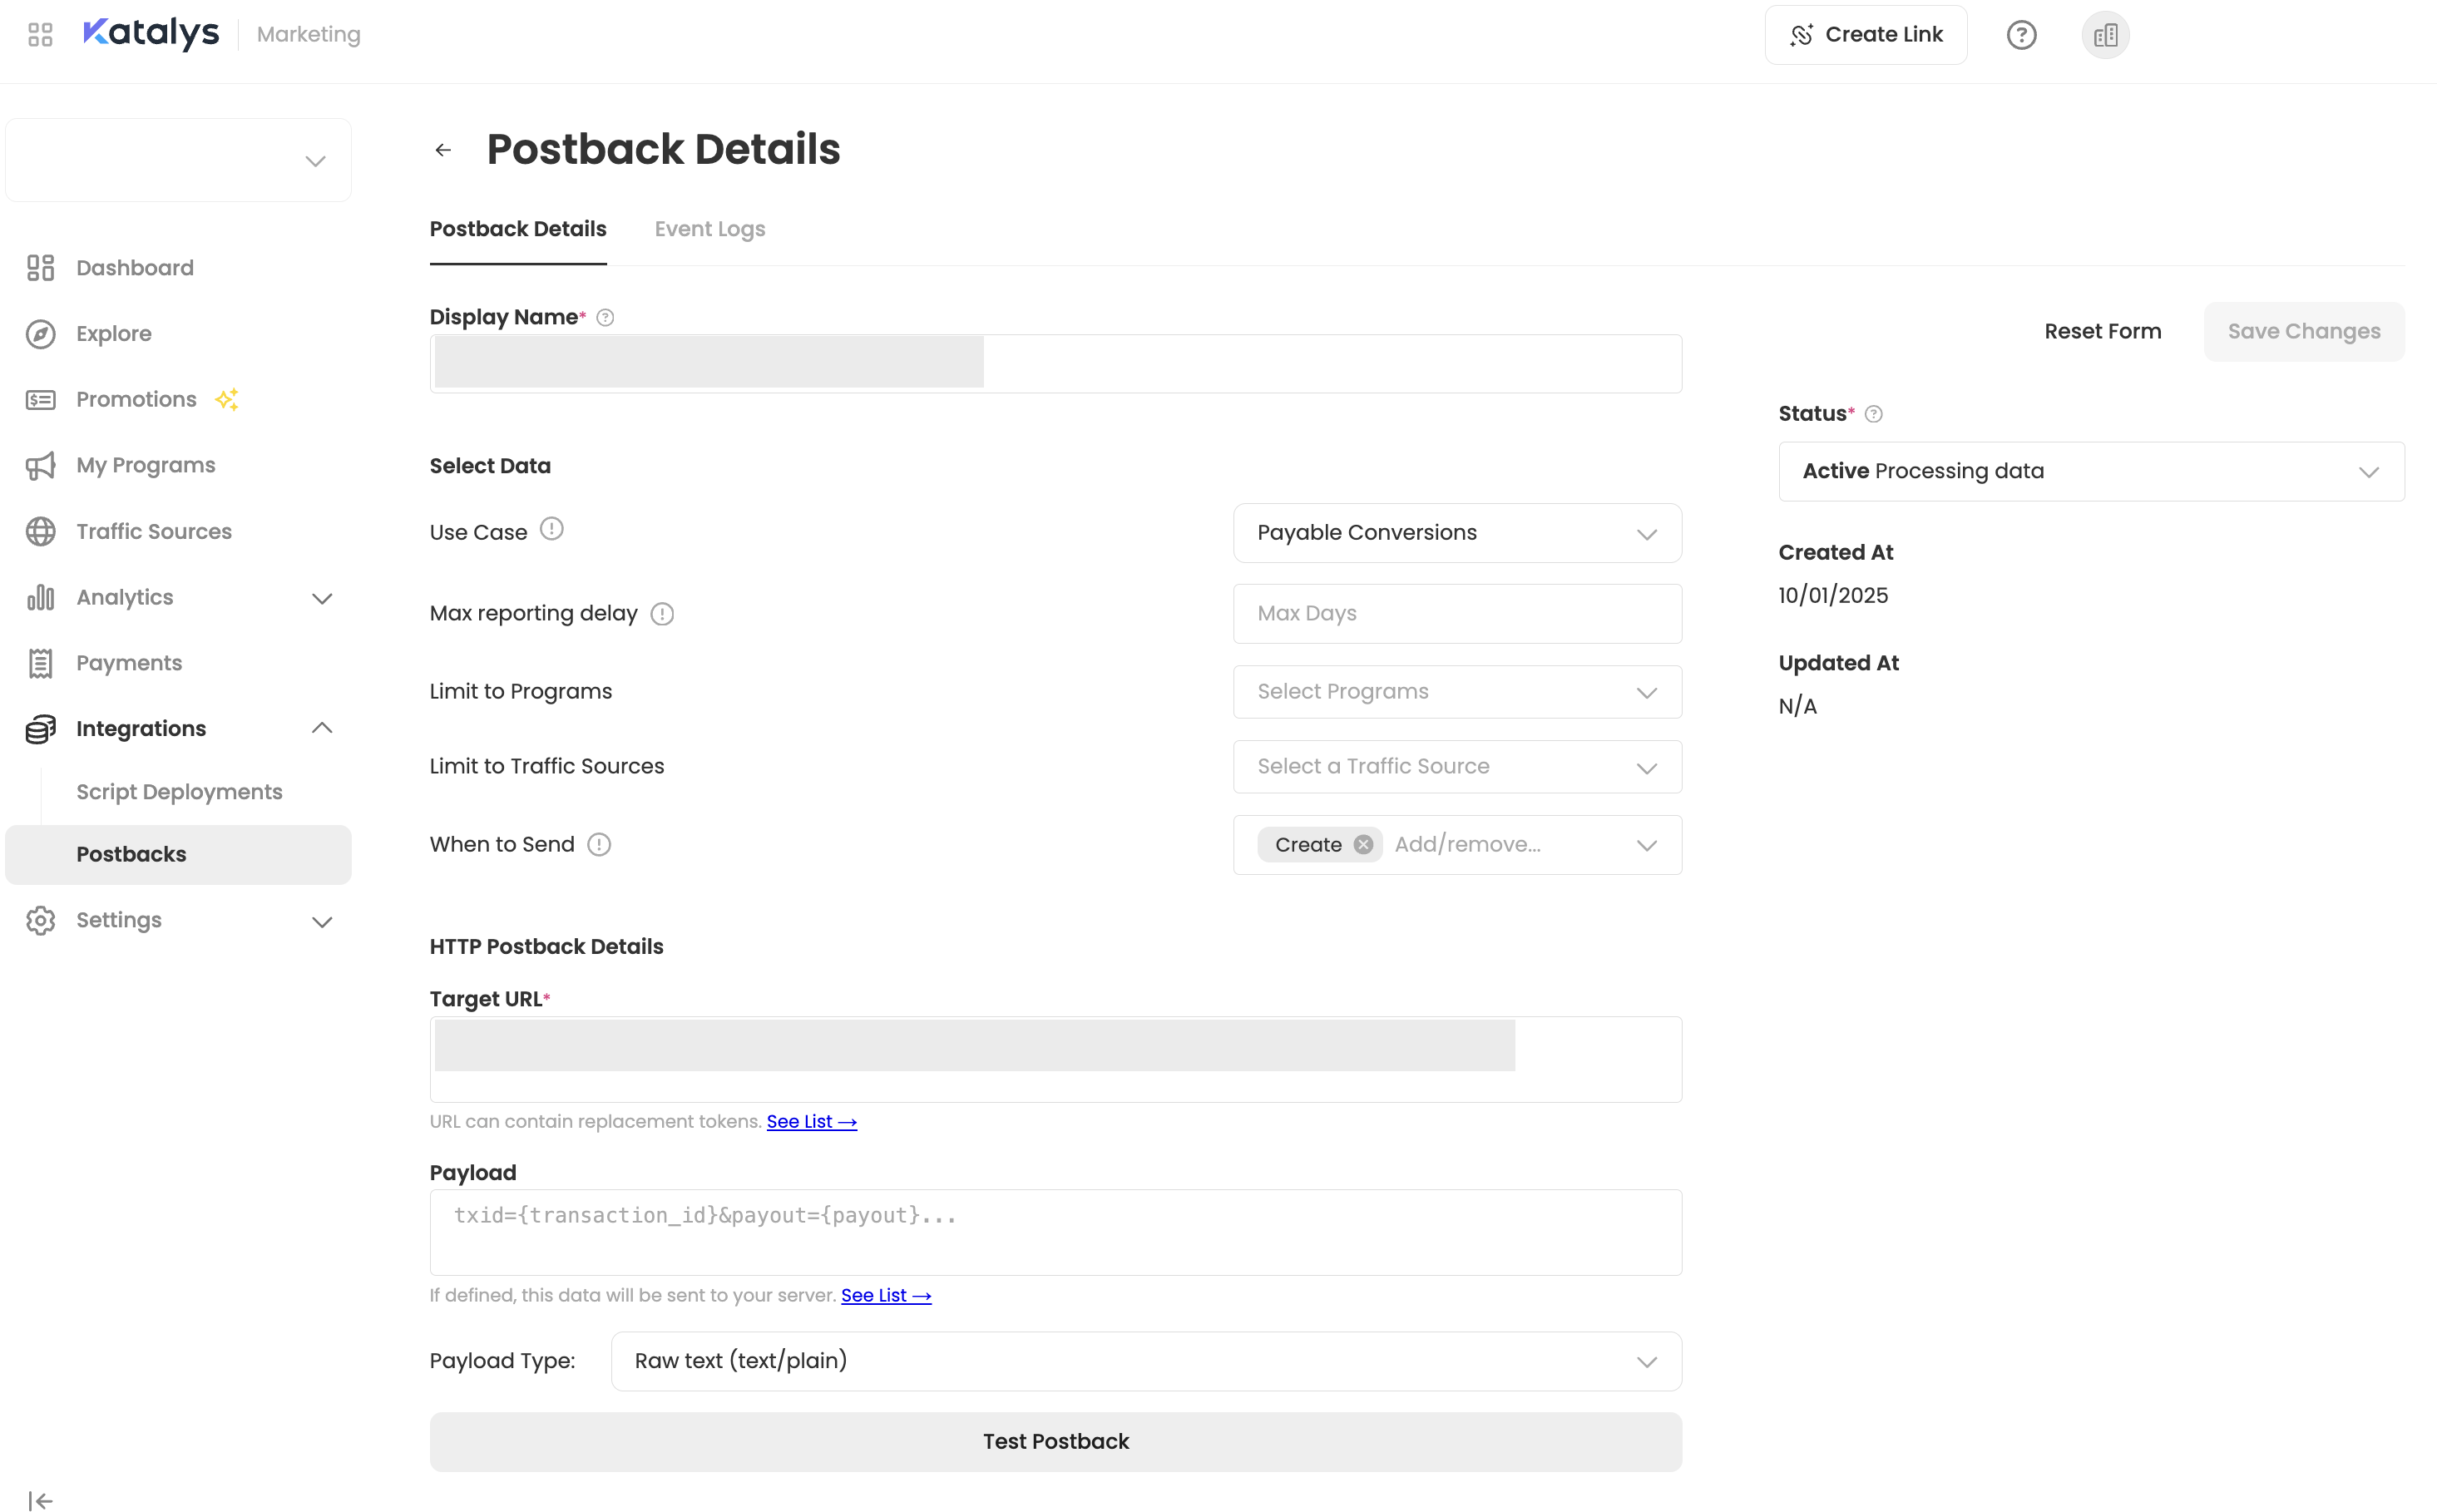The height and width of the screenshot is (1512, 2437).
Task: Open Script Deployments in the sidebar
Action: tap(179, 792)
